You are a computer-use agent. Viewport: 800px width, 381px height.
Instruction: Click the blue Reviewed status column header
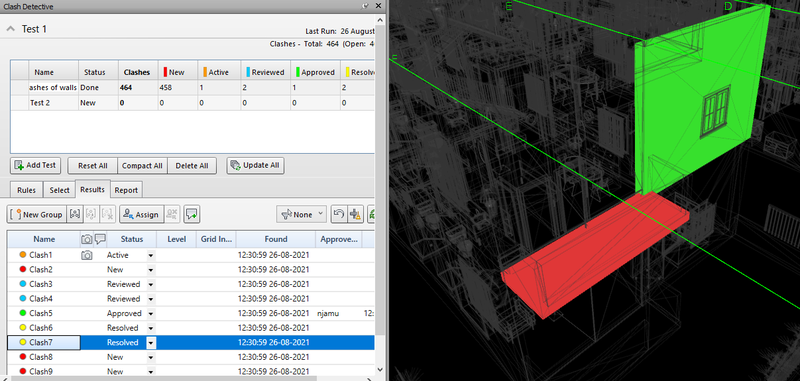point(265,72)
